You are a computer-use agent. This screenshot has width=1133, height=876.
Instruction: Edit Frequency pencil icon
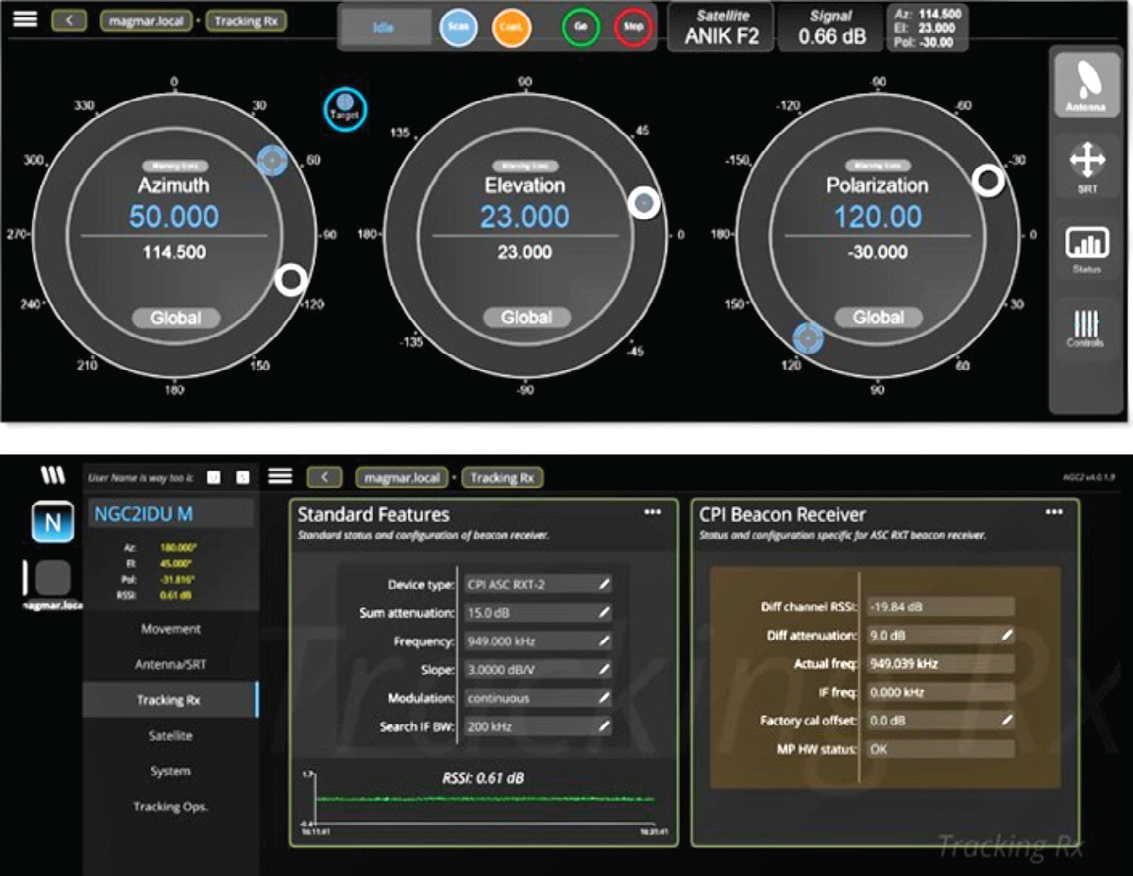[x=604, y=640]
